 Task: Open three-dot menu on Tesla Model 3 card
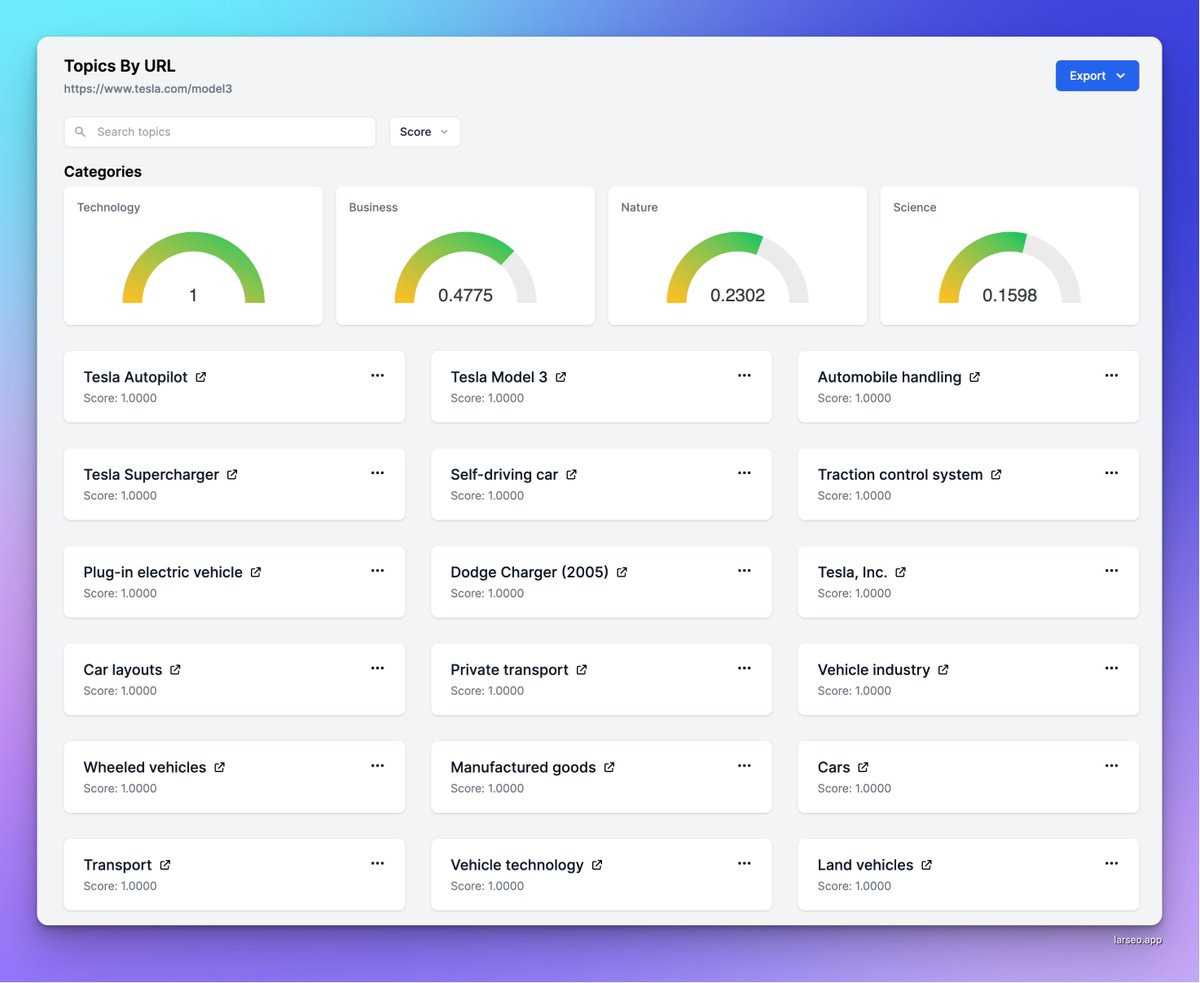point(744,375)
